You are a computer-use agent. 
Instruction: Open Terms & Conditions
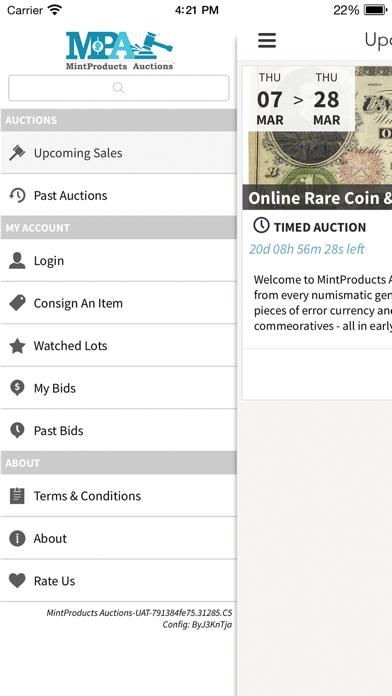119,496
